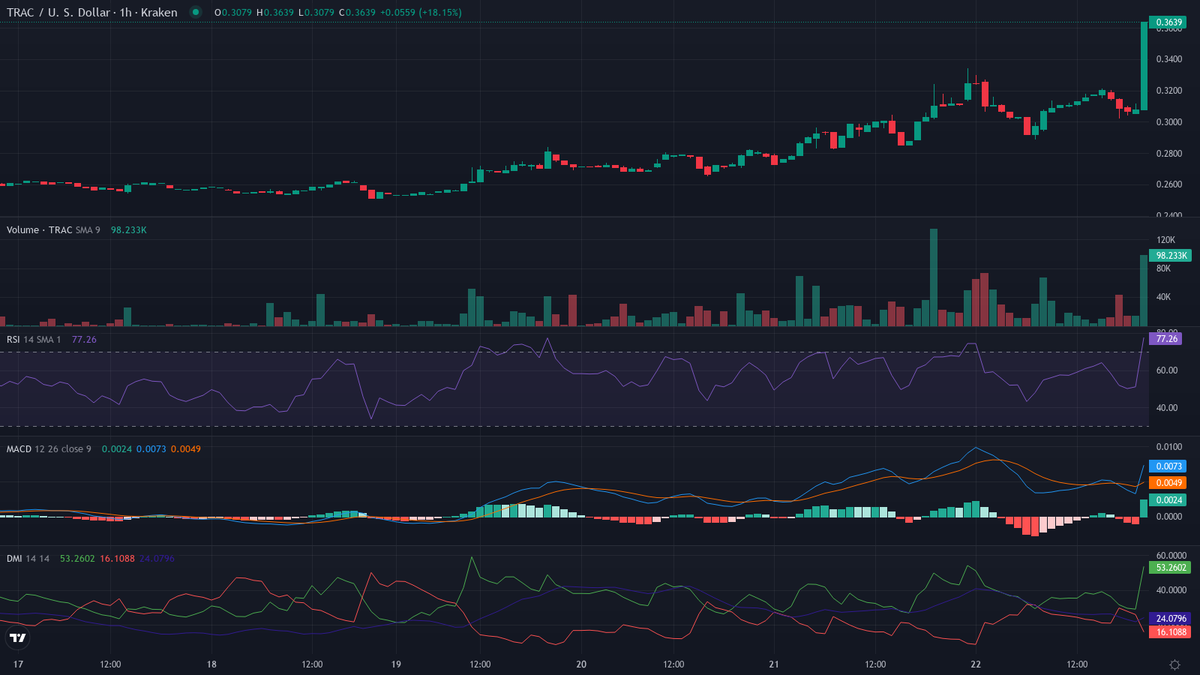Click the blue 0.0073 value in MACD legend
Screen dimensions: 1200x675
pyautogui.click(x=151, y=448)
